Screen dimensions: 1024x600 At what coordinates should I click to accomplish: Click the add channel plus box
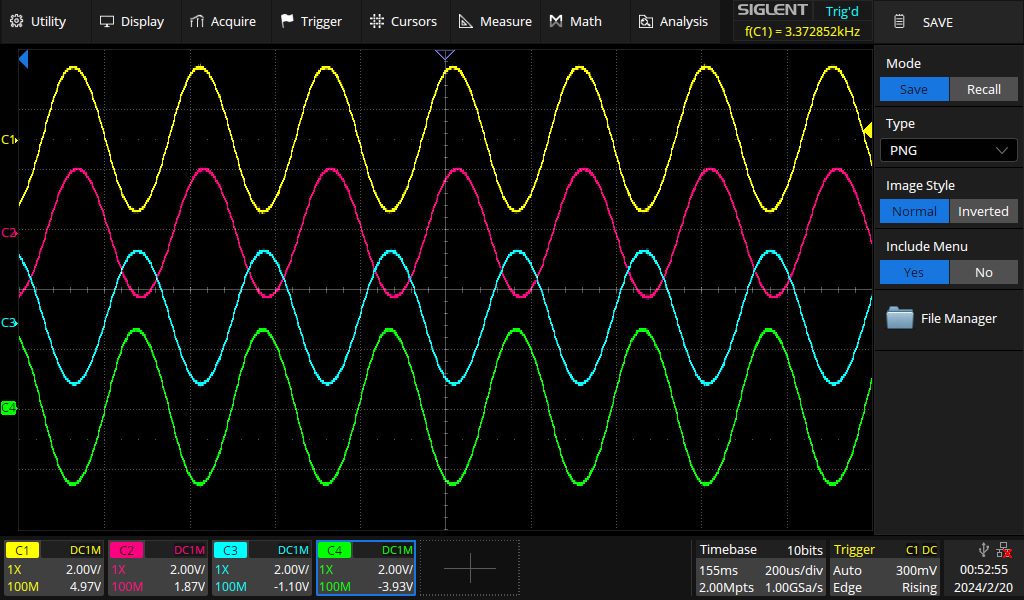[470, 568]
